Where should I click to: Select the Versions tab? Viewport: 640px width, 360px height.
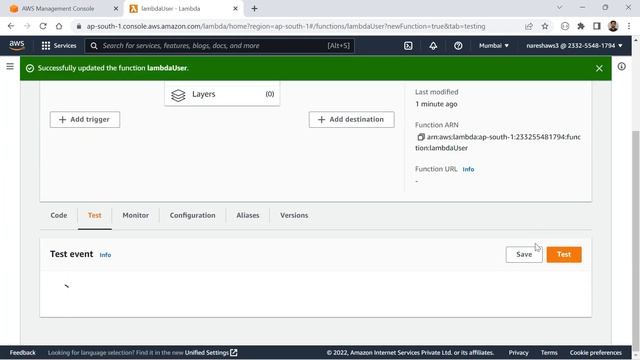294,215
